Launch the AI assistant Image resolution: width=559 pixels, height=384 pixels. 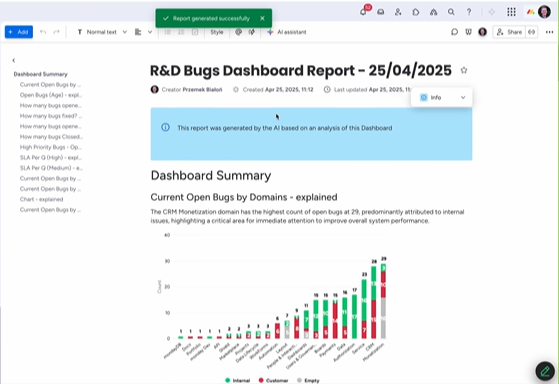tap(287, 32)
